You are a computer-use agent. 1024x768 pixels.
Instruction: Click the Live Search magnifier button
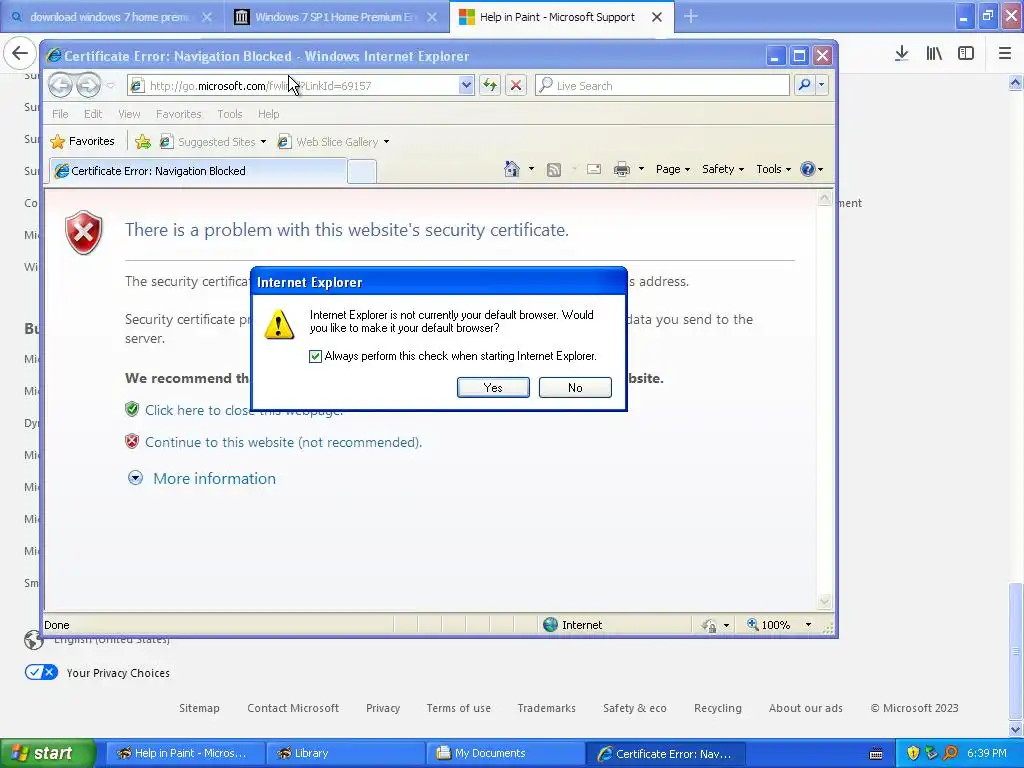805,85
